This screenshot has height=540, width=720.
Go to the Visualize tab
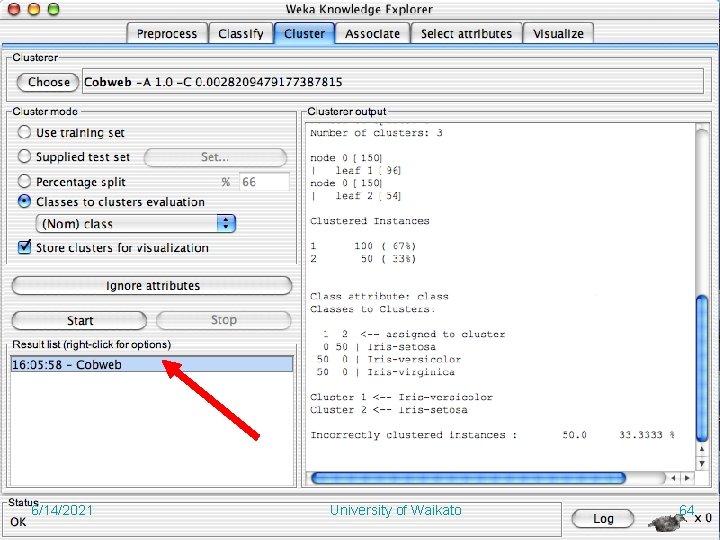click(558, 34)
